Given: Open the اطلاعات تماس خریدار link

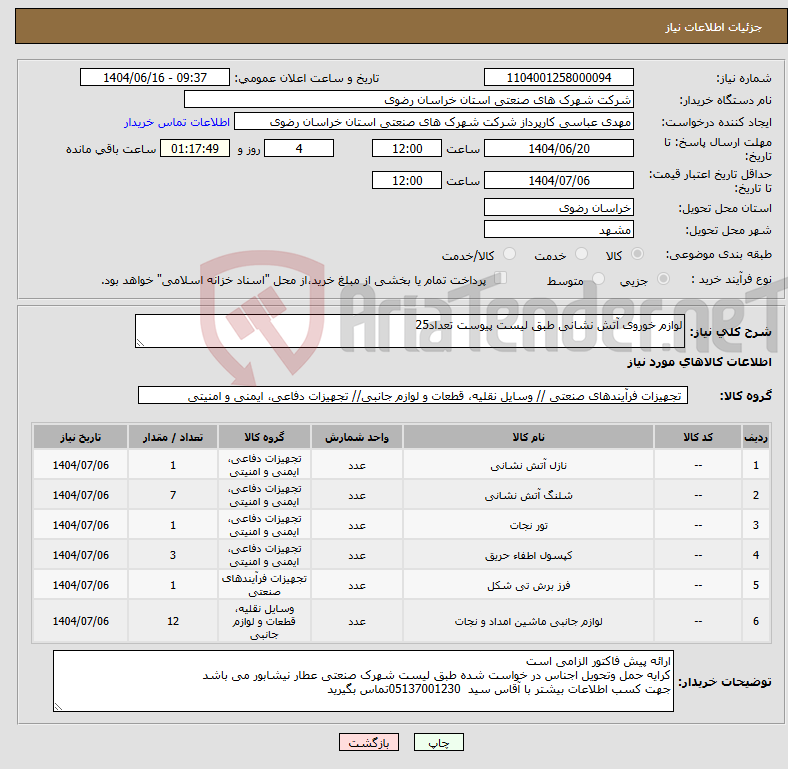Looking at the screenshot, I should click(177, 122).
